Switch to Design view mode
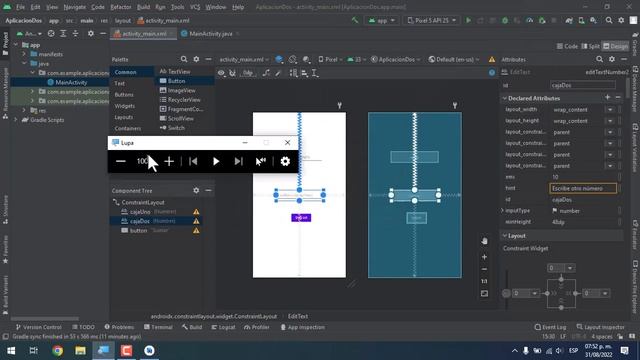This screenshot has width=640, height=360. (616, 46)
